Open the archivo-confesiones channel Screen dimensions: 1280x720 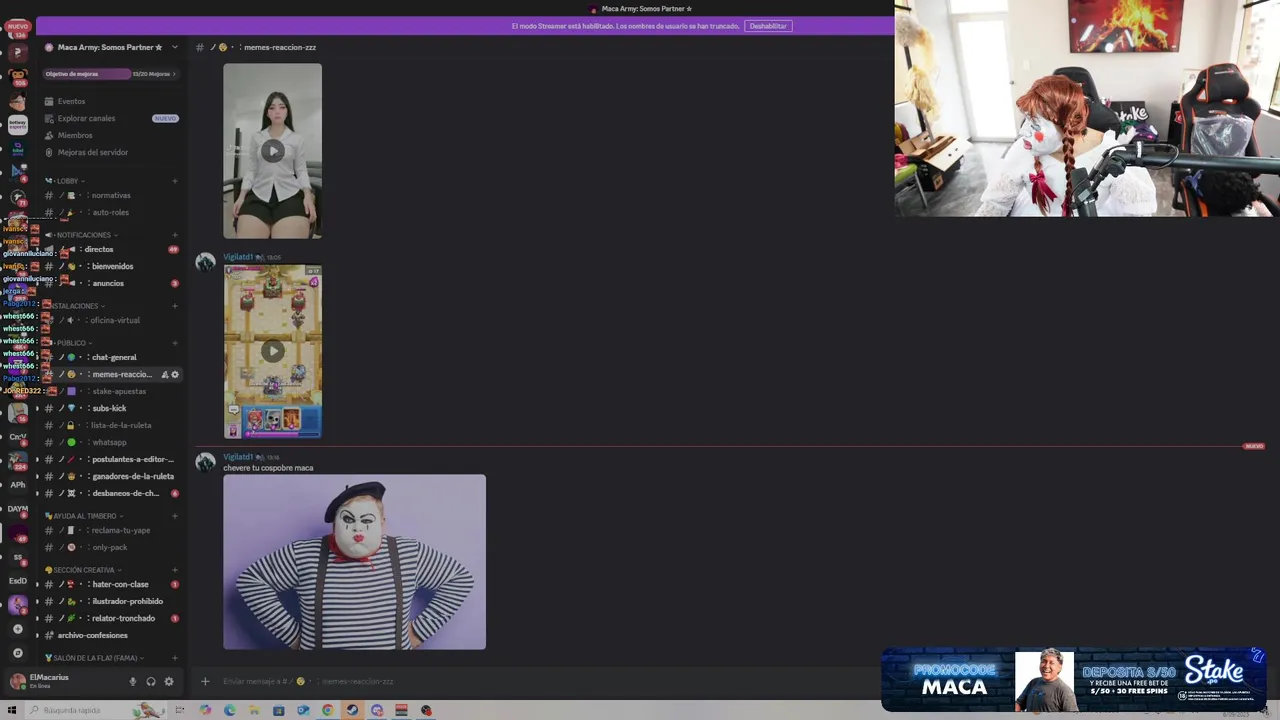pos(110,635)
